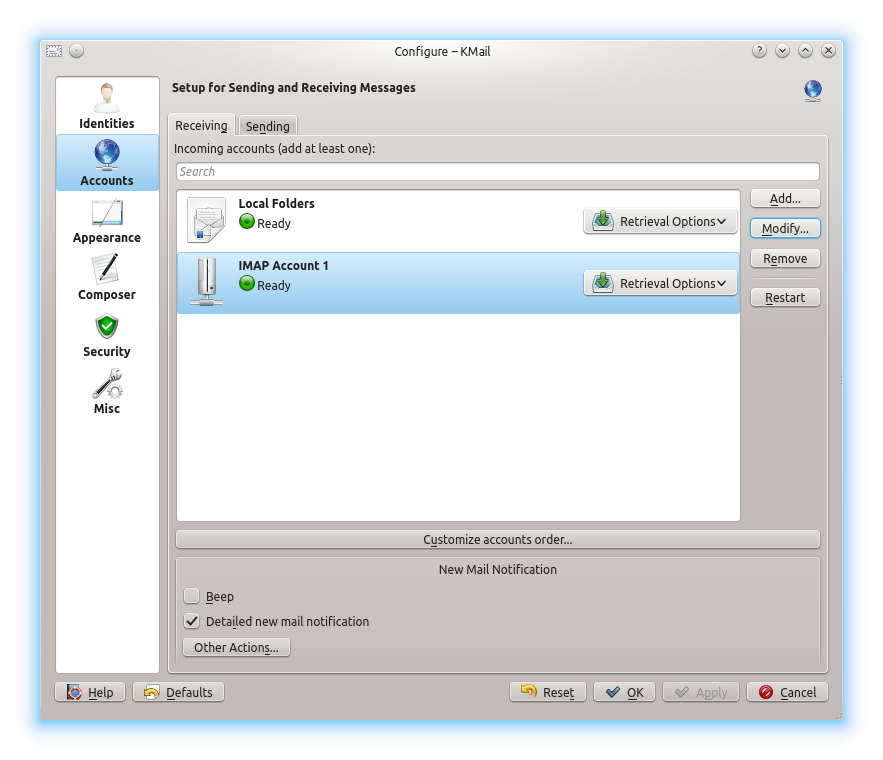
Task: Click the KMail window menu icon in title bar
Action: (x=54, y=51)
